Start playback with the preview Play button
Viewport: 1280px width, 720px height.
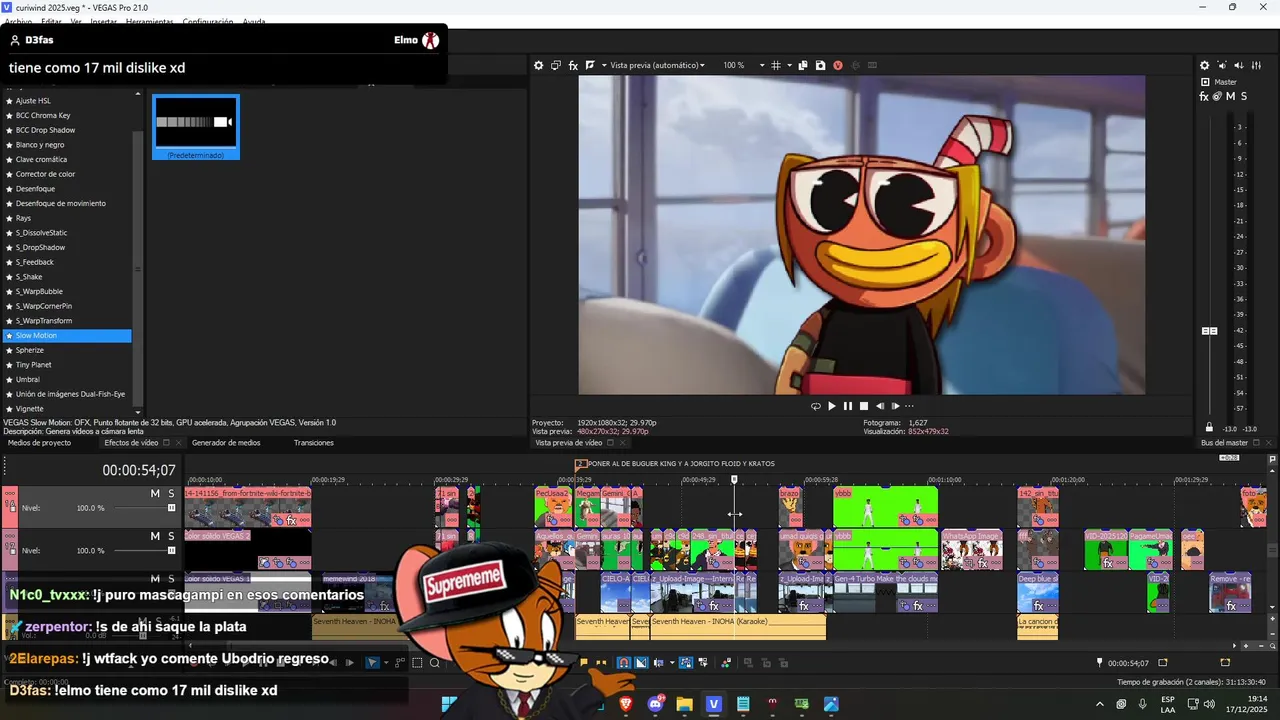coord(832,406)
